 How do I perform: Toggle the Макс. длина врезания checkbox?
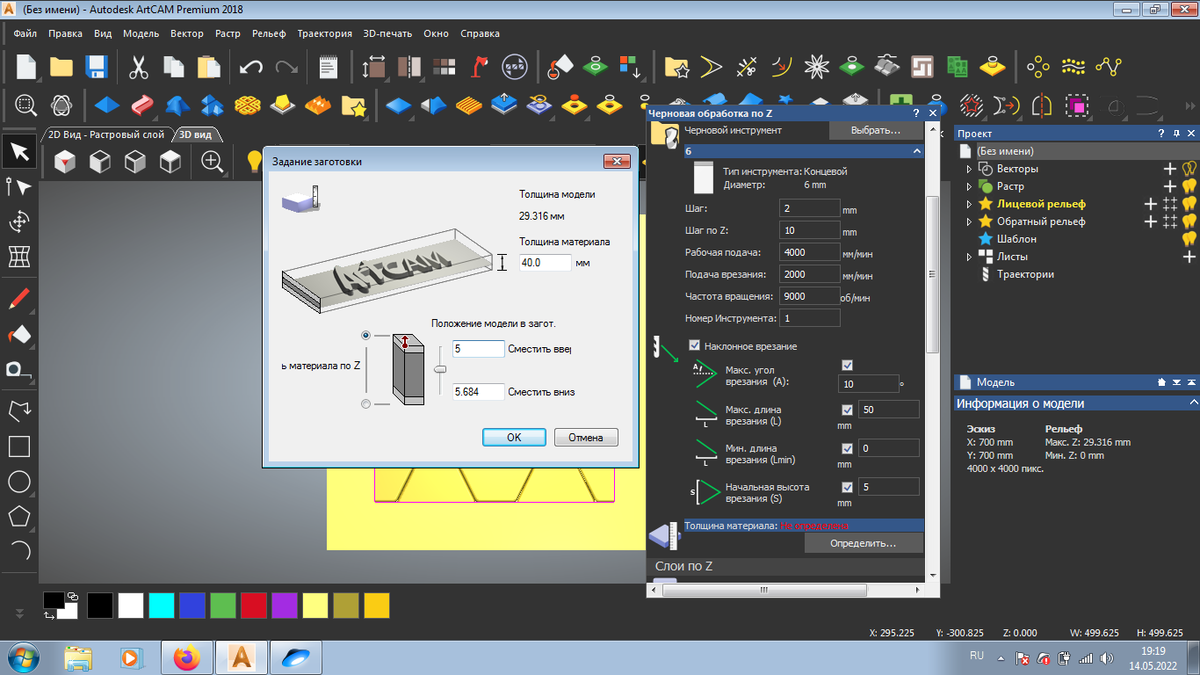(848, 410)
